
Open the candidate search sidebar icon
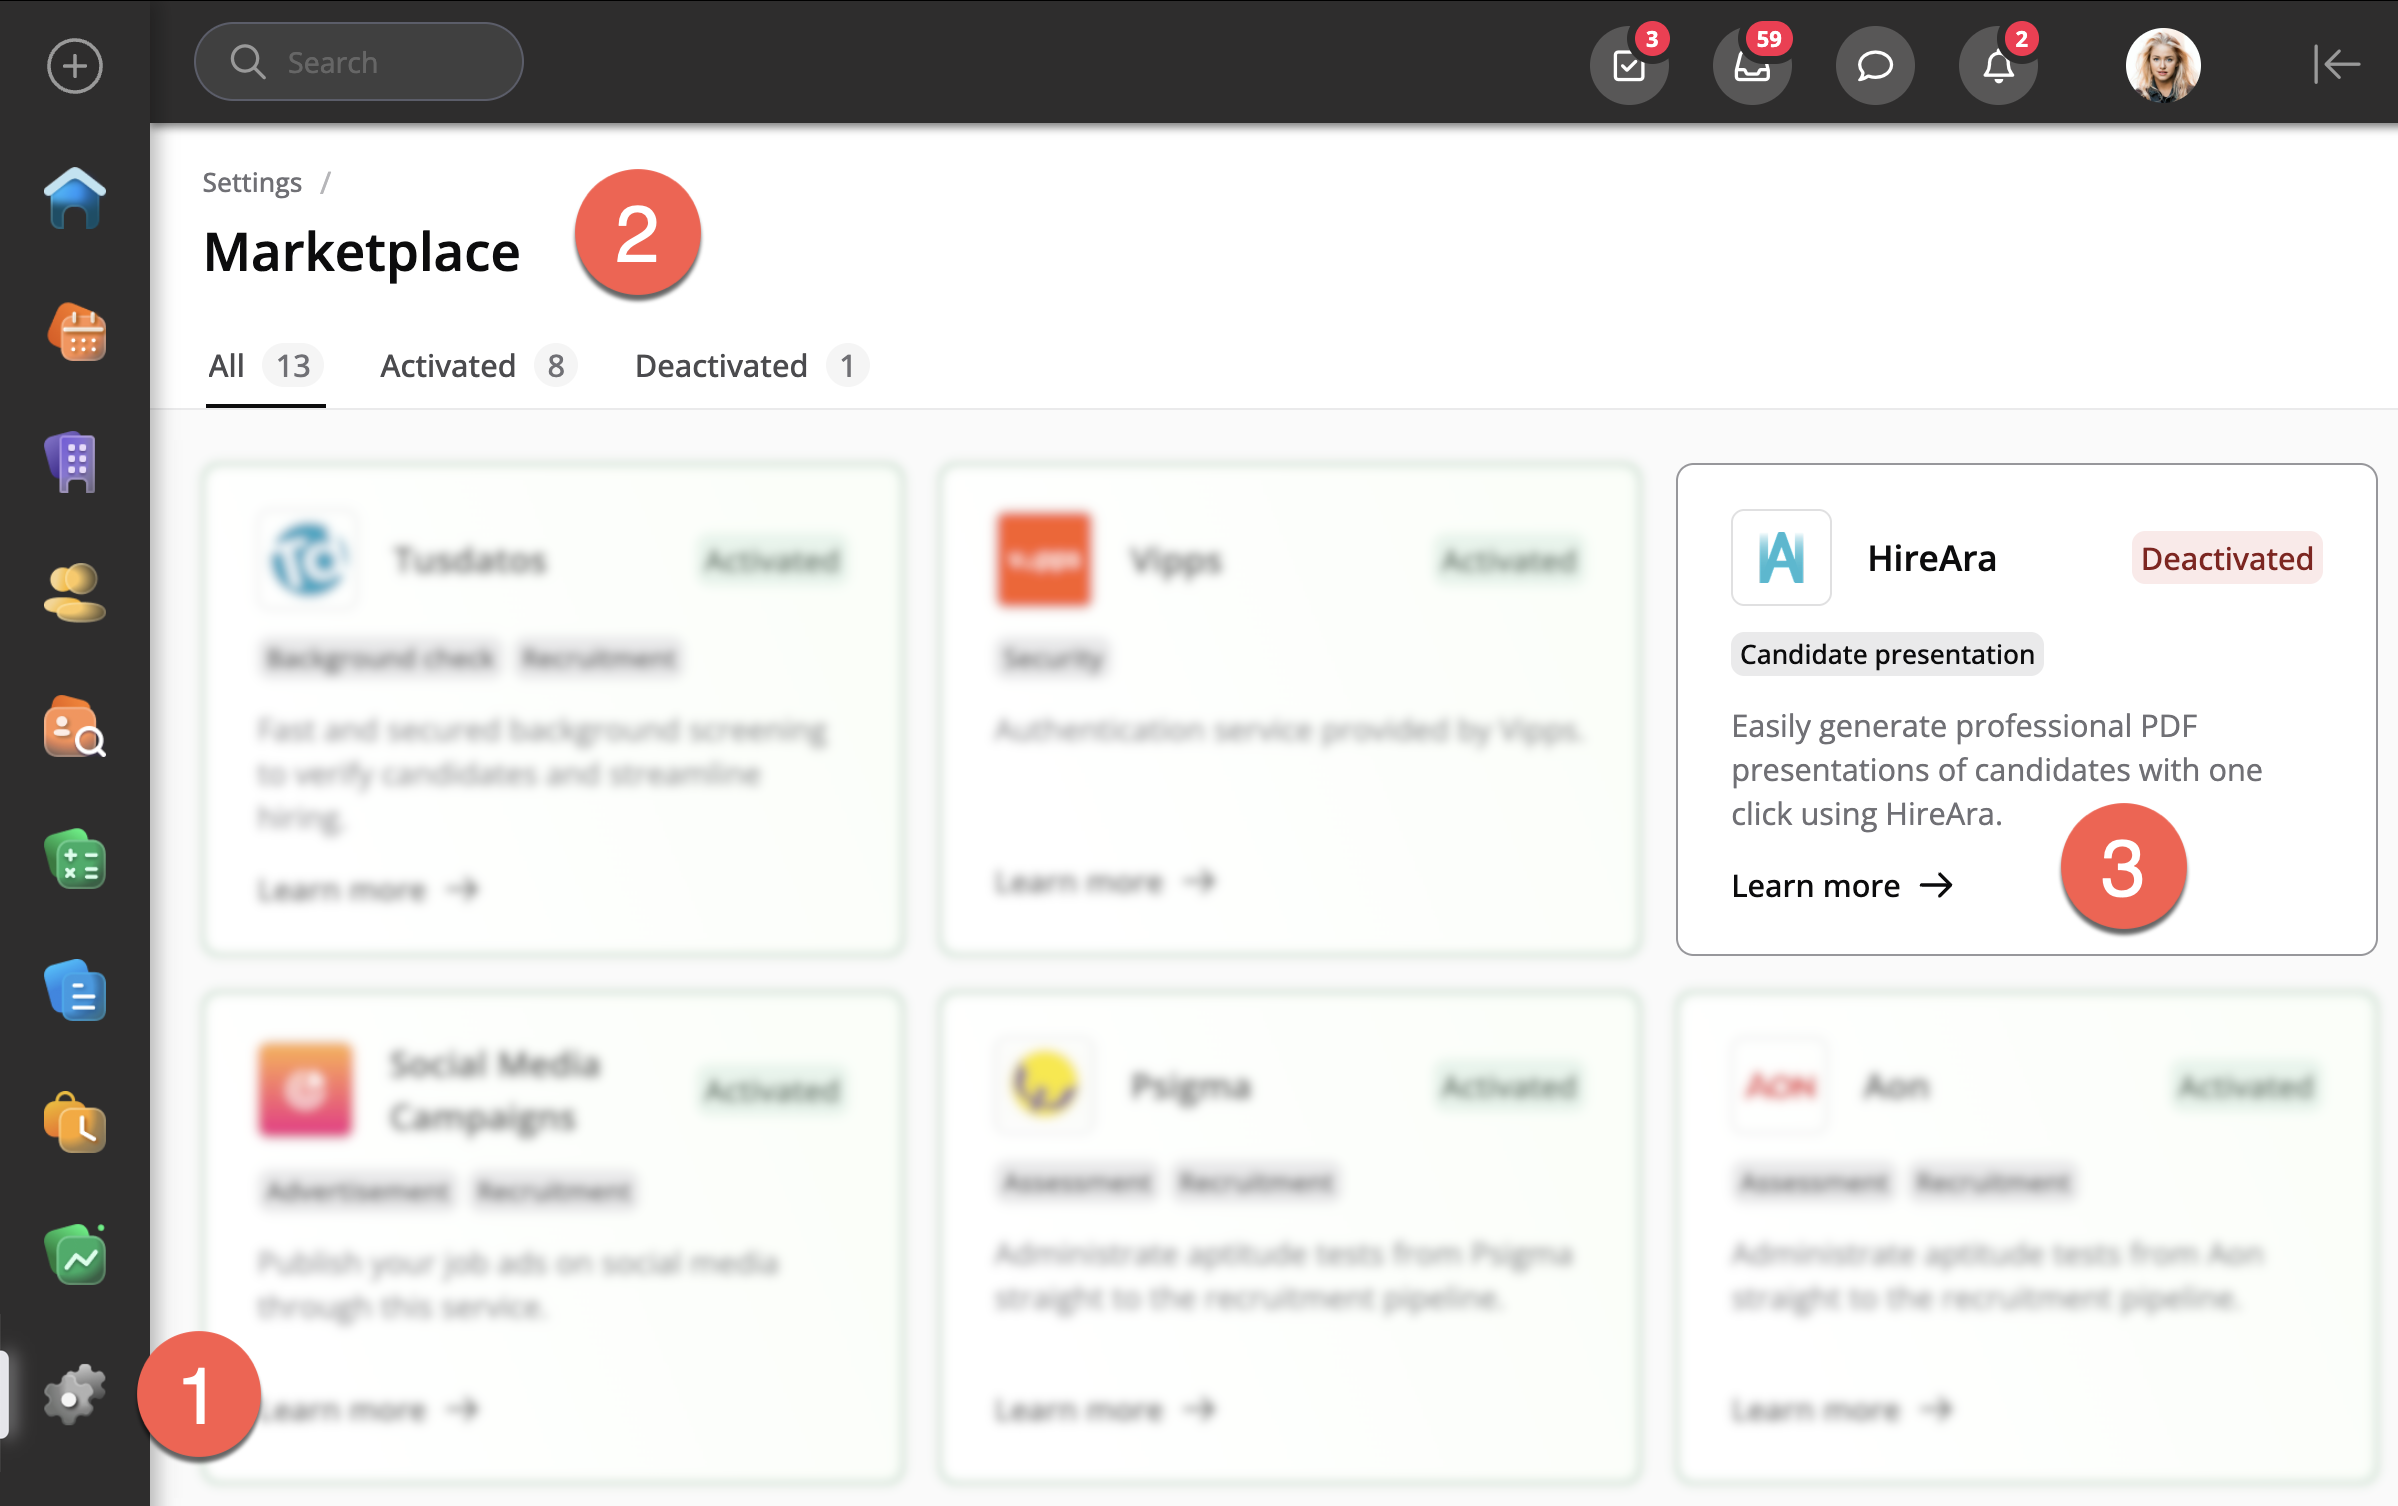click(x=74, y=727)
